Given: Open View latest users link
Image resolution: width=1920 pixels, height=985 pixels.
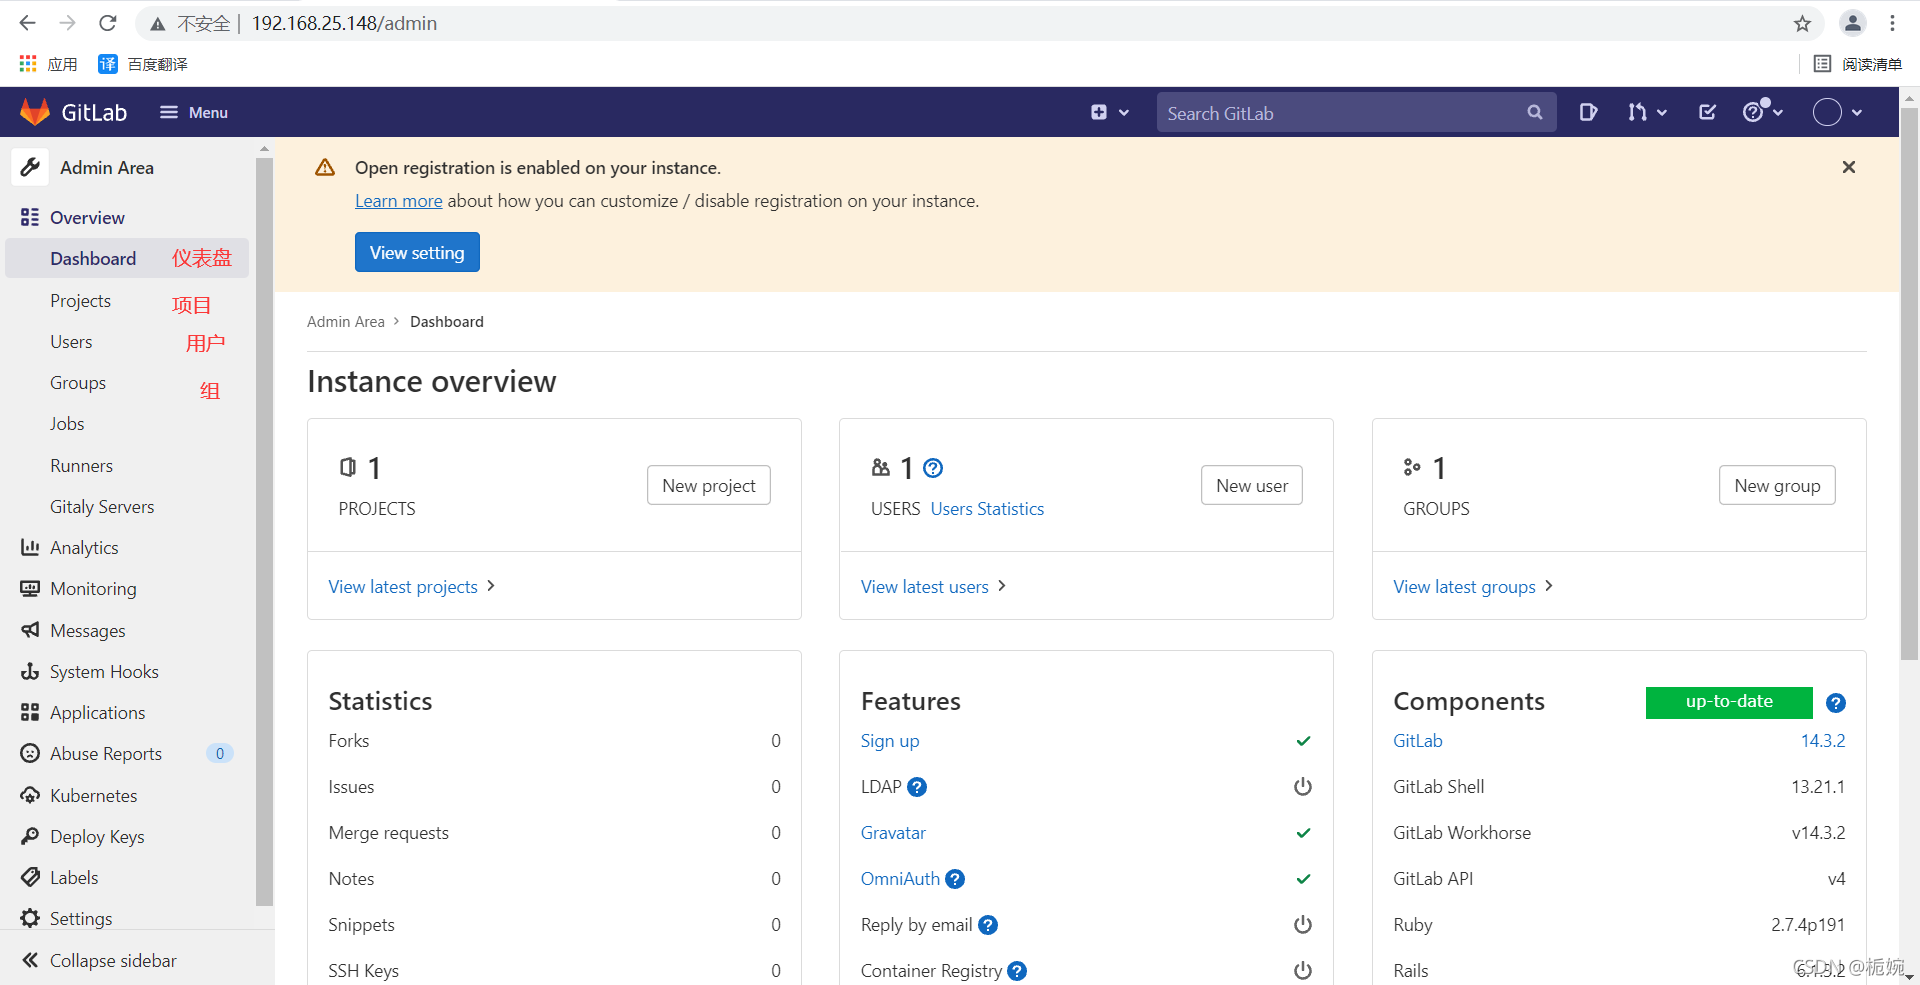Looking at the screenshot, I should tap(933, 587).
